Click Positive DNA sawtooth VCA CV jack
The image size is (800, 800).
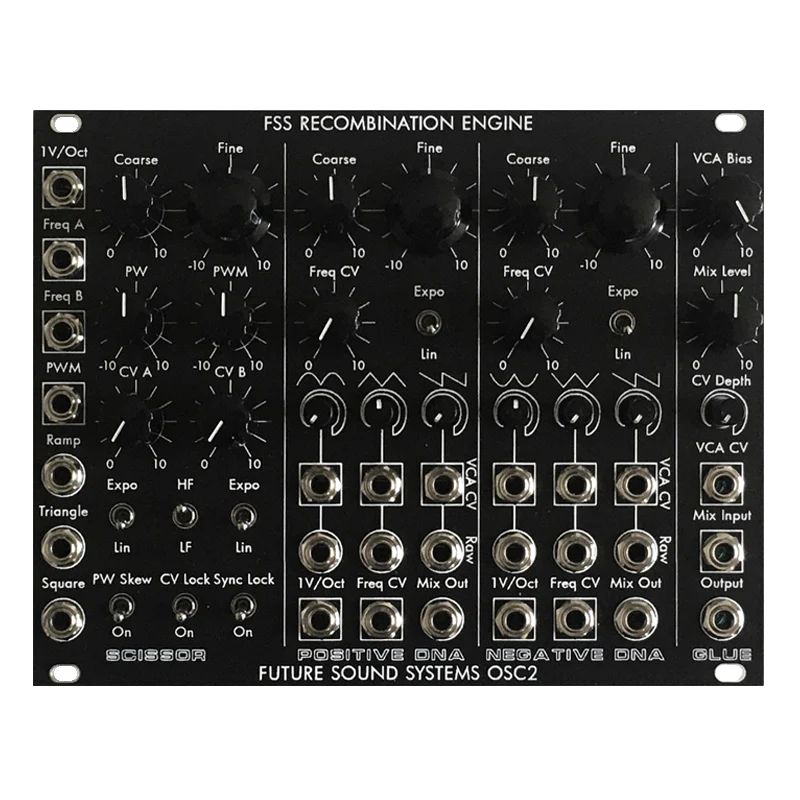tap(442, 484)
